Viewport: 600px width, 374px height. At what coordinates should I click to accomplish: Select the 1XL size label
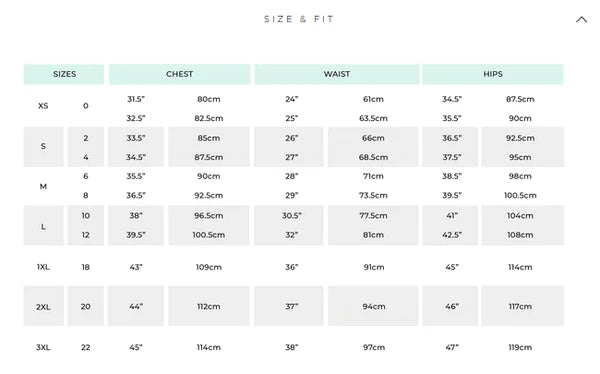[x=43, y=267]
